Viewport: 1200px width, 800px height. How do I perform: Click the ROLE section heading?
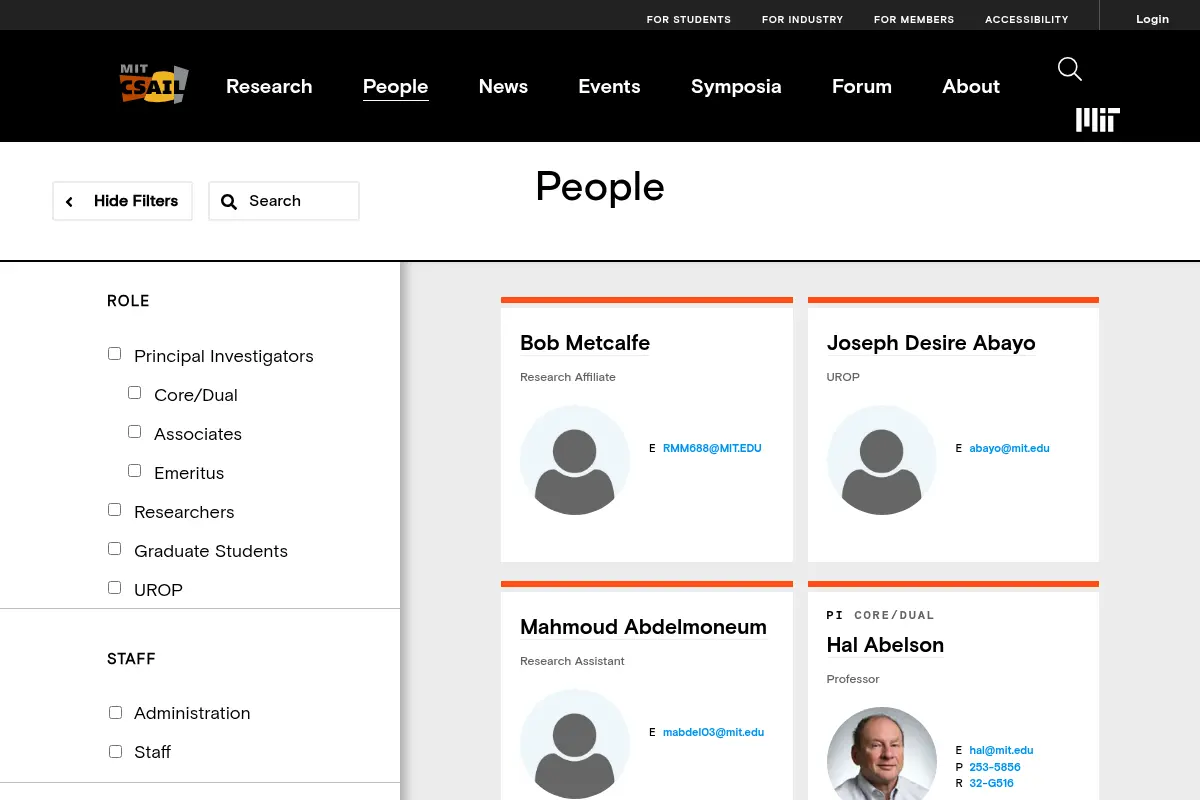click(128, 301)
